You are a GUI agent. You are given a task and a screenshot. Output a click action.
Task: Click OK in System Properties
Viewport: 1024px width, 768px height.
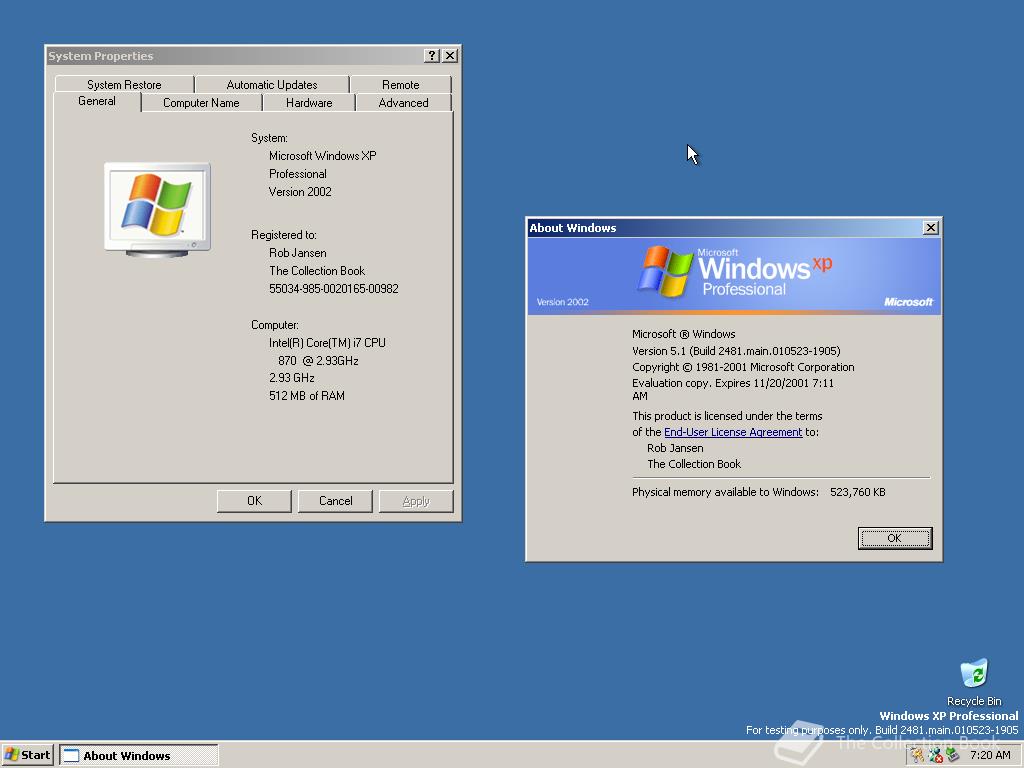[x=254, y=501]
